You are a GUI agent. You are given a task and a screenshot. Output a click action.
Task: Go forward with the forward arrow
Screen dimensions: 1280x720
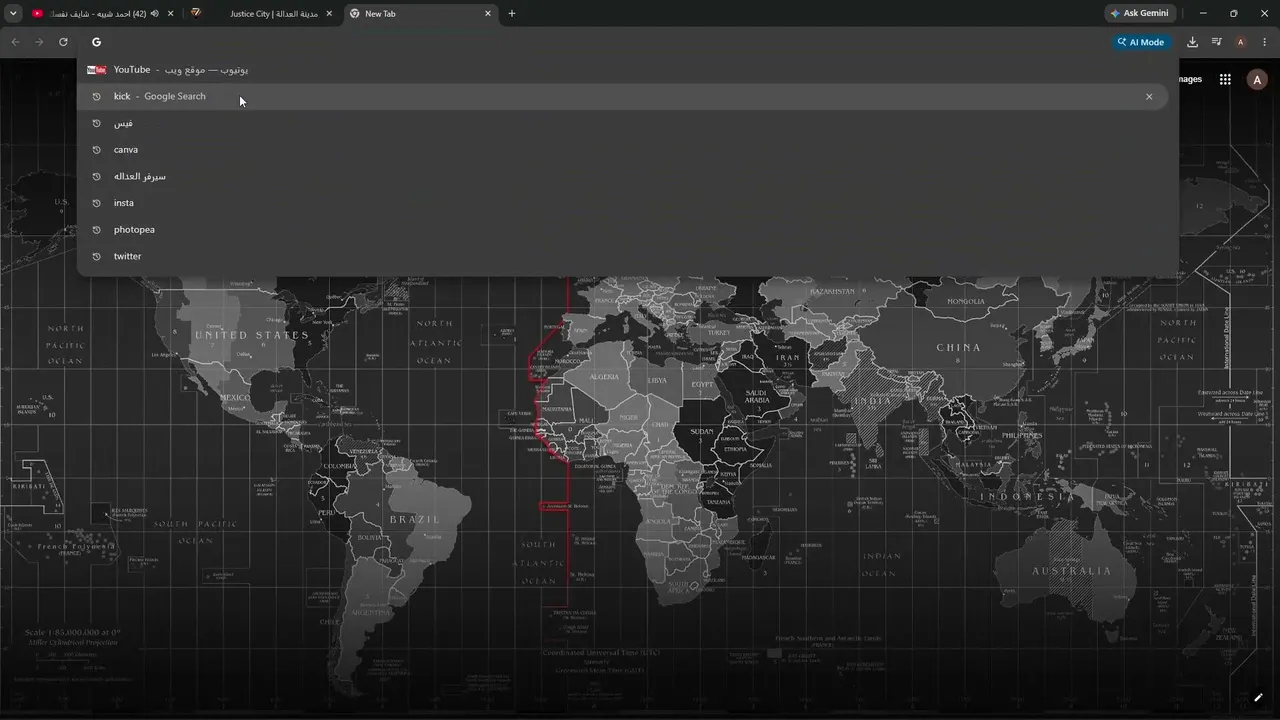39,42
